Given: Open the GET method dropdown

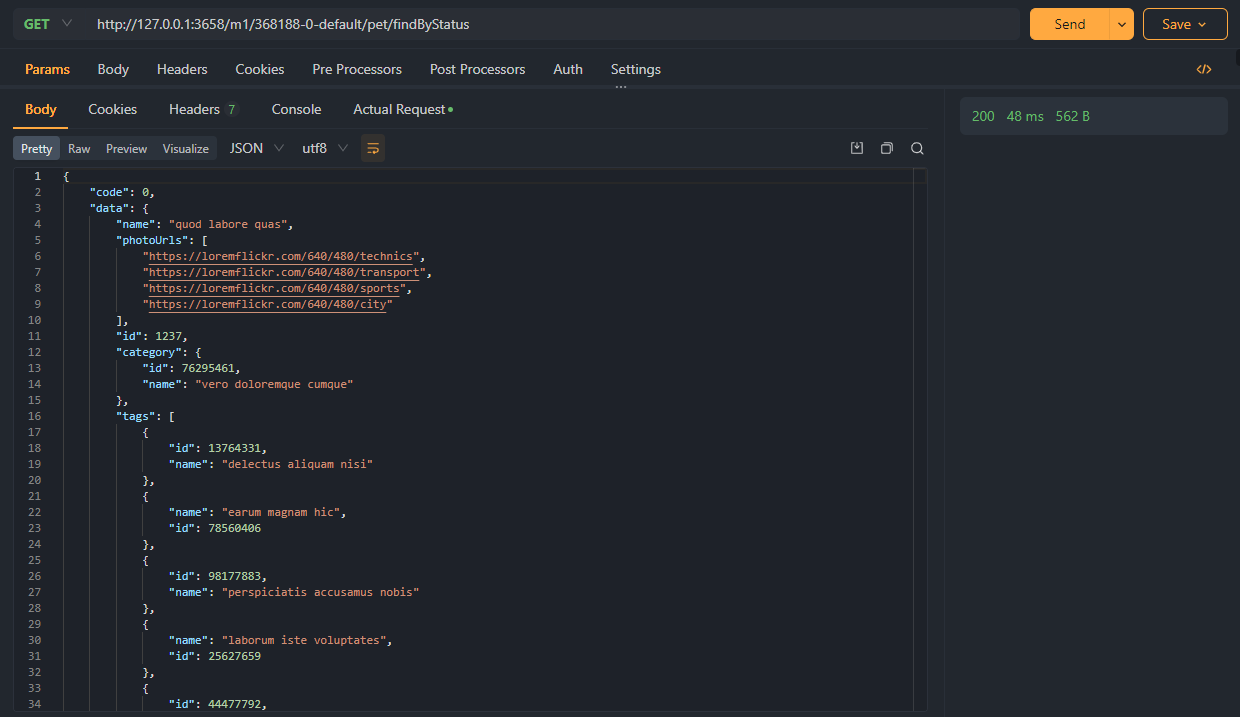Looking at the screenshot, I should [48, 24].
